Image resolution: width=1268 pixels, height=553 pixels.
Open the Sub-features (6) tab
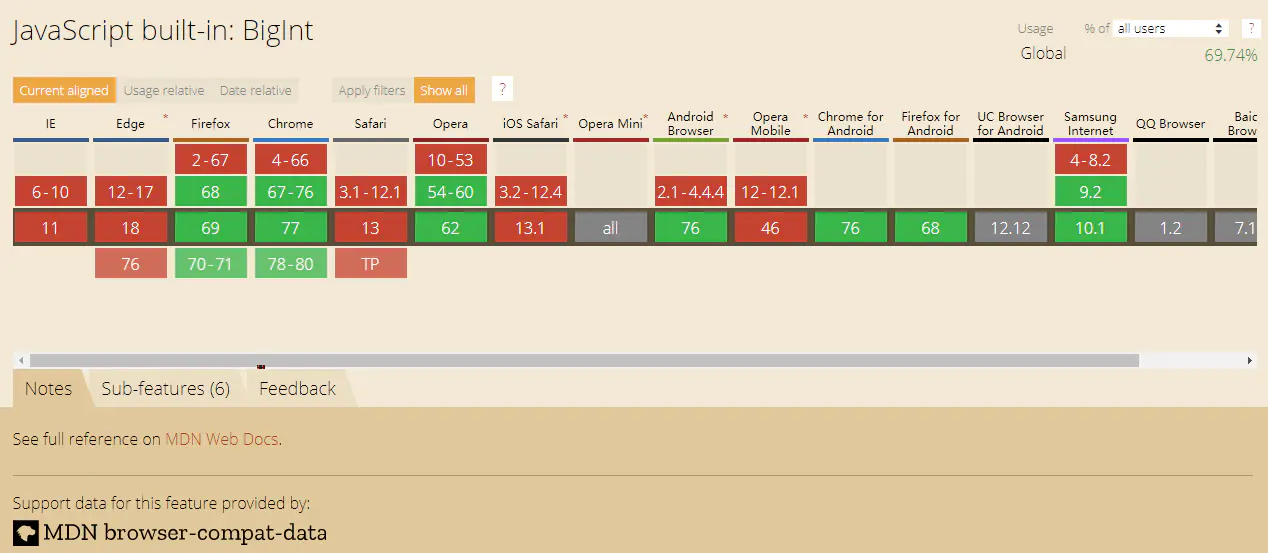click(x=165, y=389)
